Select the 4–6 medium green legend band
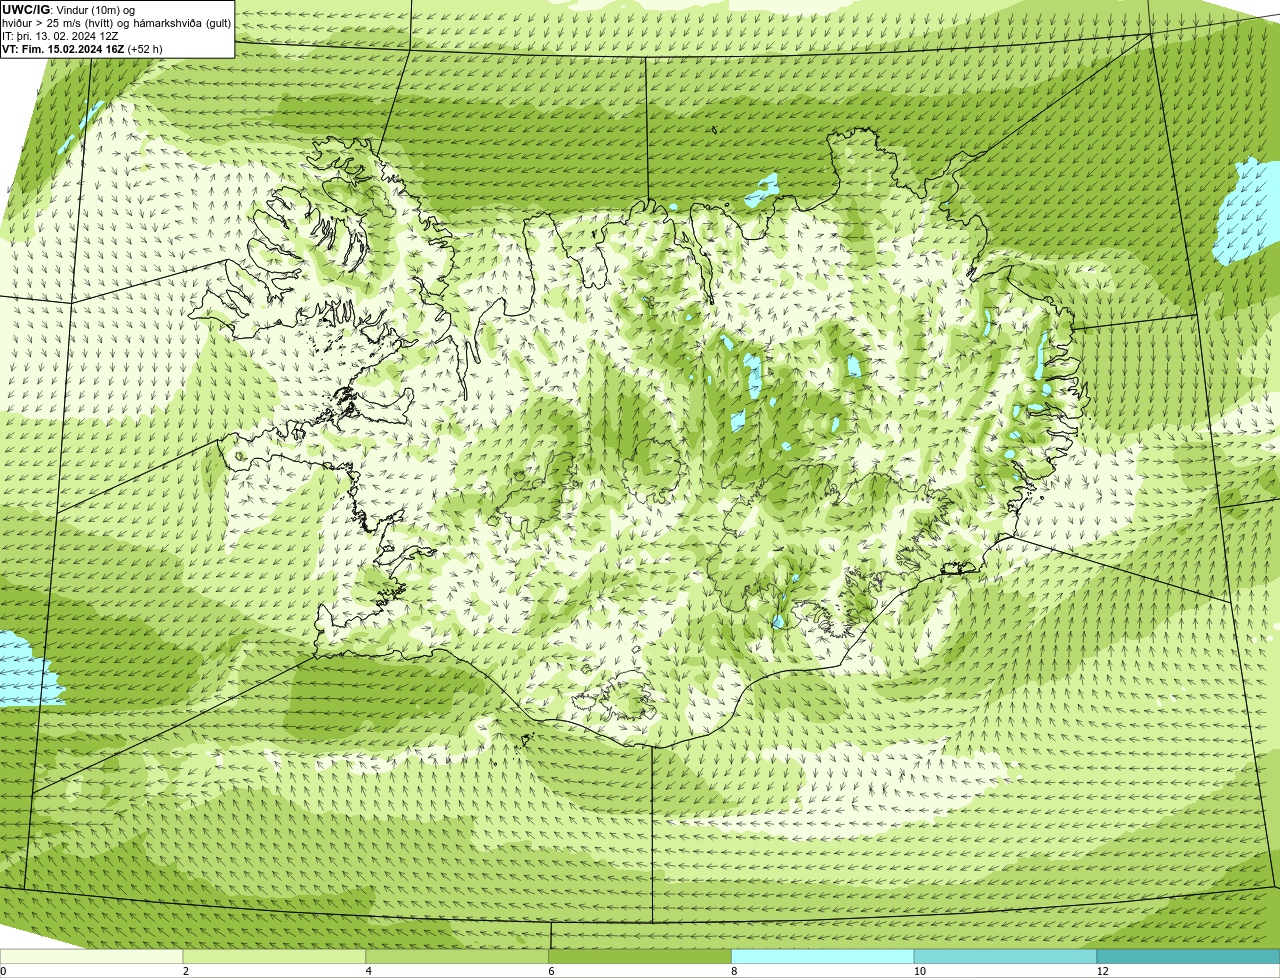Viewport: 1280px width, 978px height. (458, 956)
